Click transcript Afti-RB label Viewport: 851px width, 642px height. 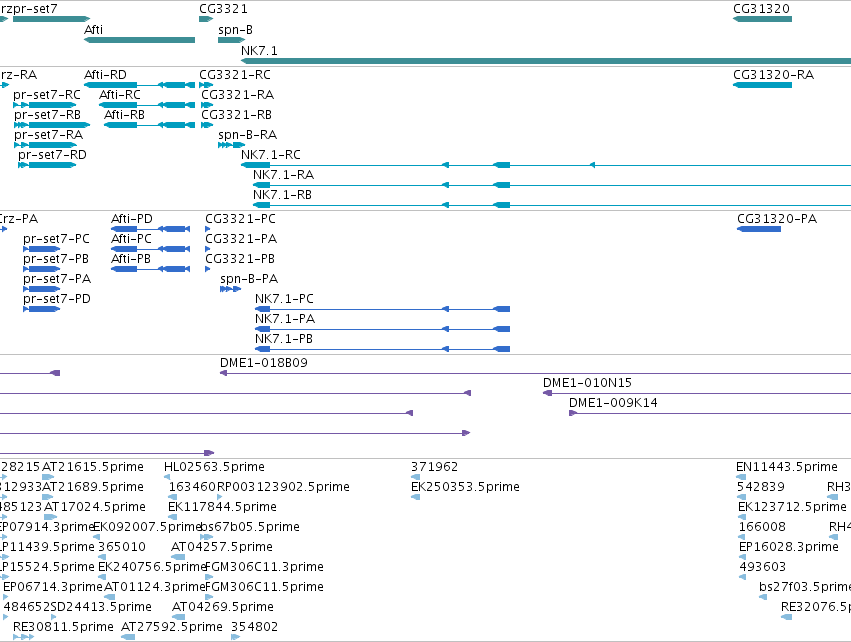tap(124, 115)
